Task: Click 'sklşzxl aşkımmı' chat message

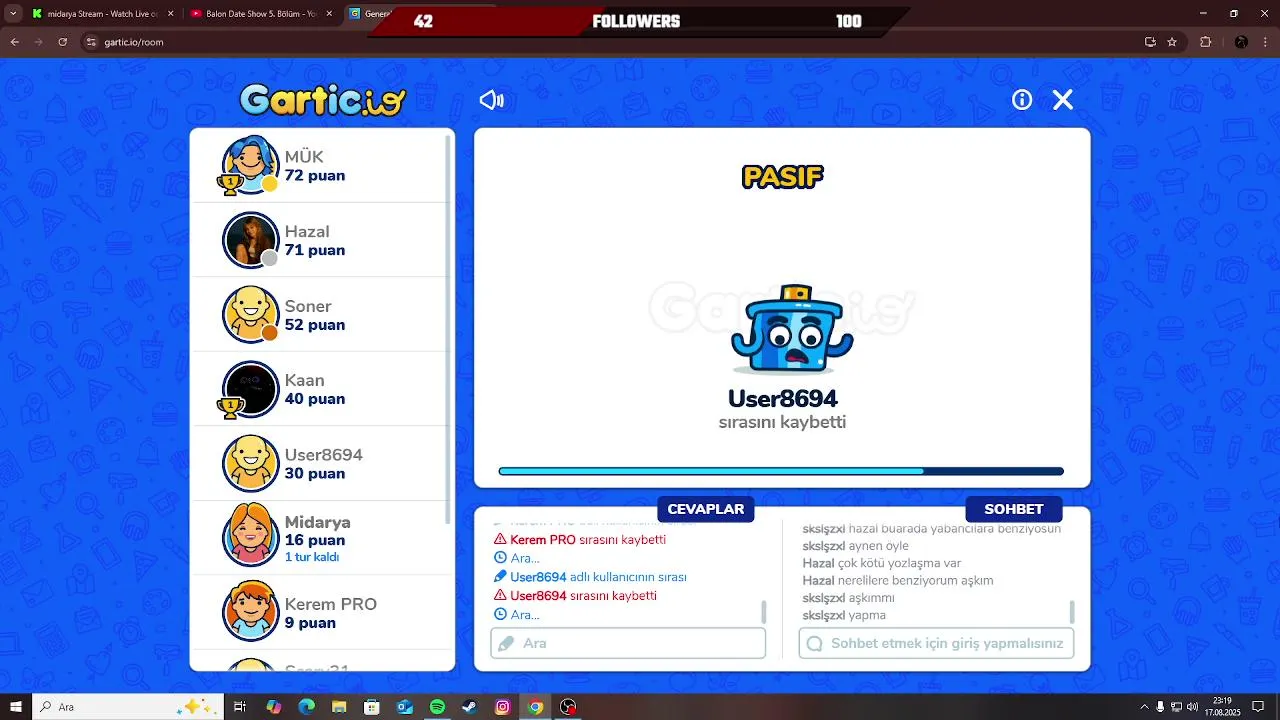Action: (848, 598)
